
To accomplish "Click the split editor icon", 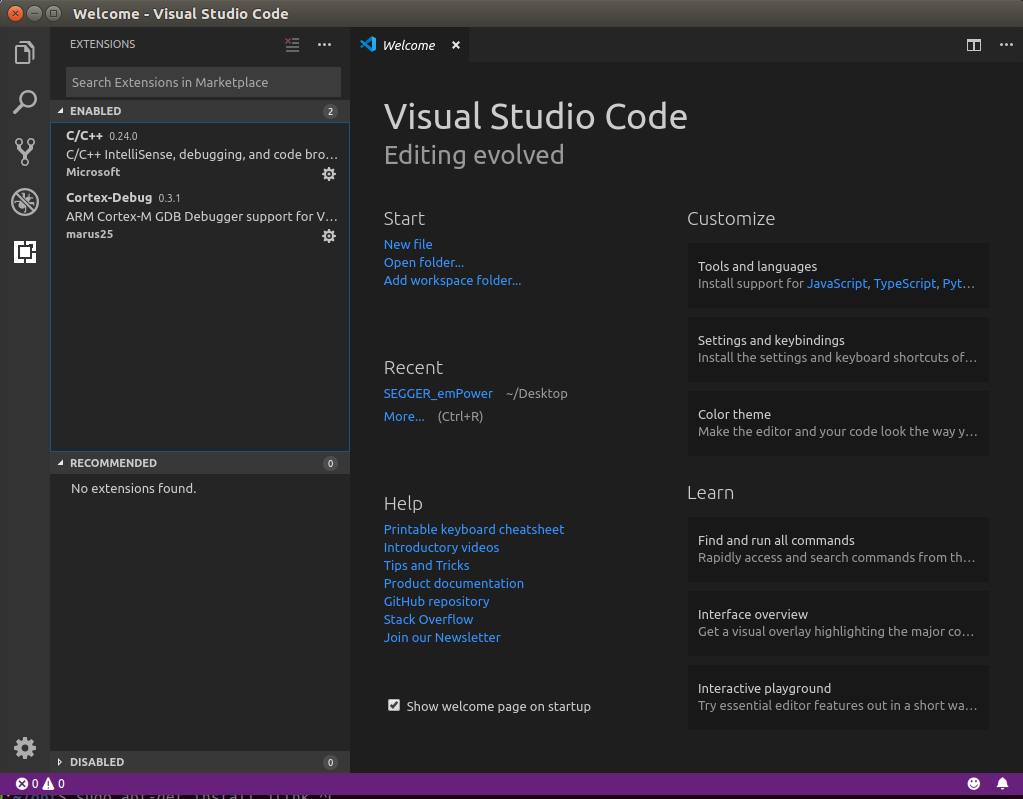I will point(973,45).
